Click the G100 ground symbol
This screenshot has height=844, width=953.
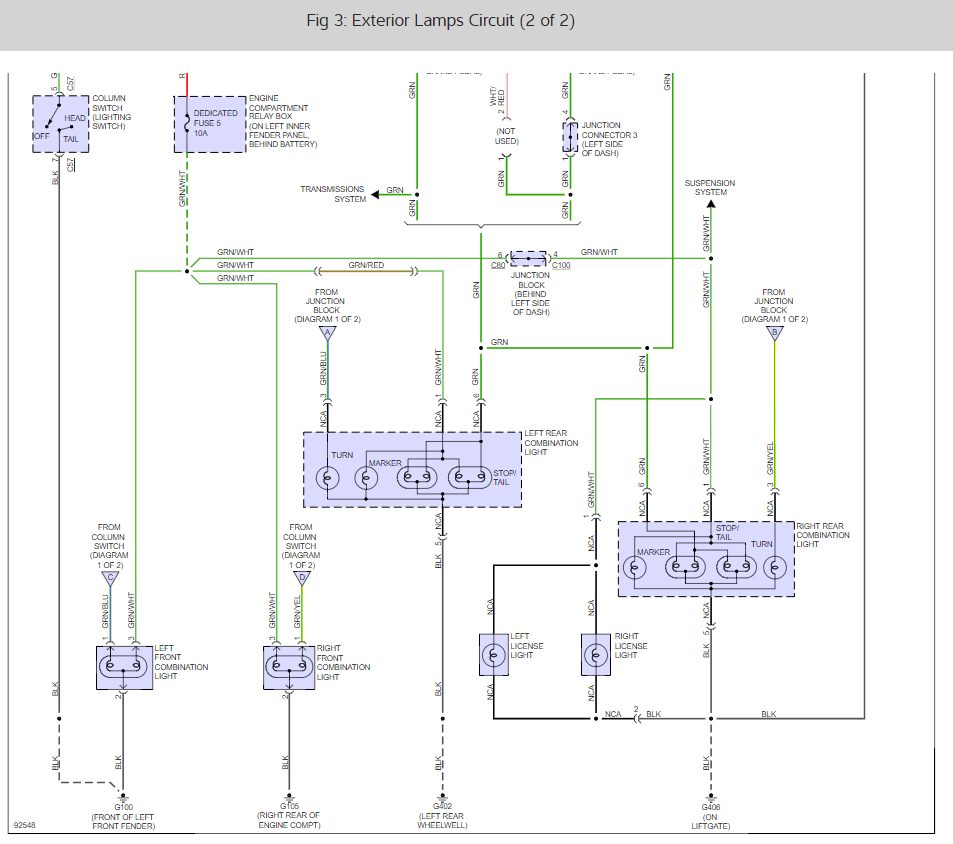[x=123, y=796]
